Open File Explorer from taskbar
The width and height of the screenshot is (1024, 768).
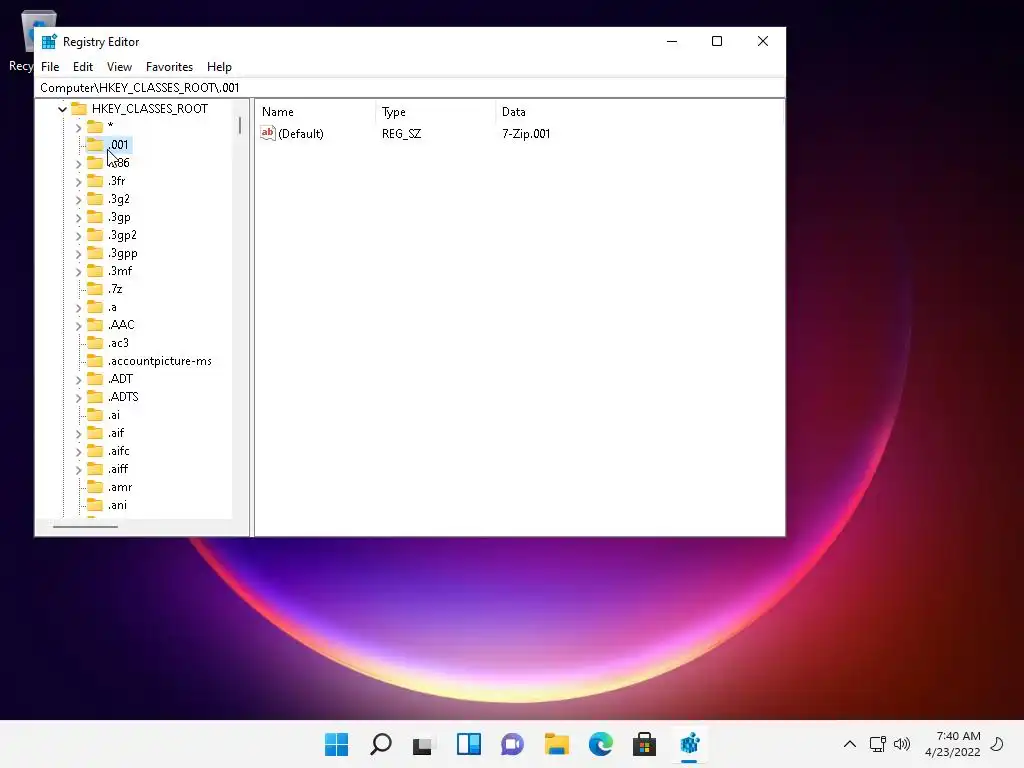[556, 744]
